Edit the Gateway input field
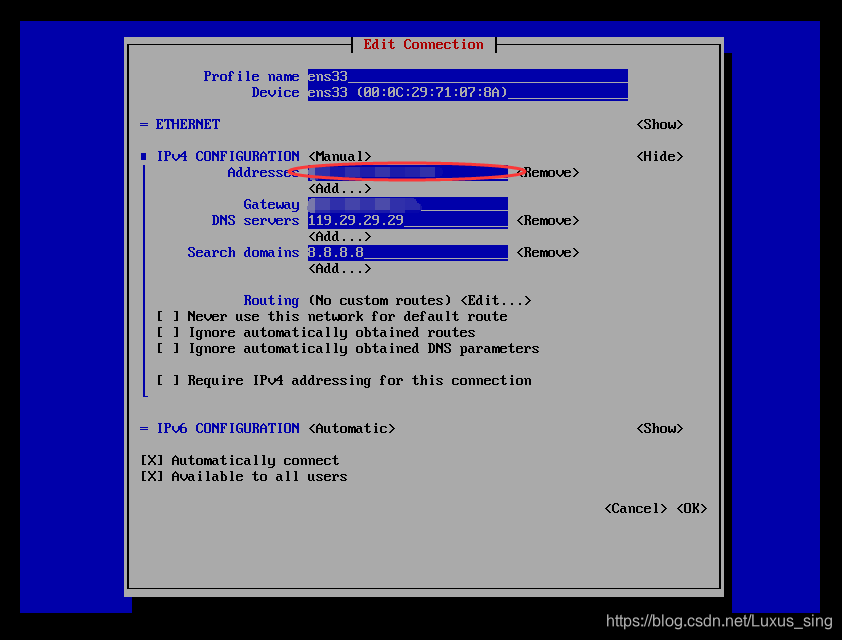842x640 pixels. 408,205
